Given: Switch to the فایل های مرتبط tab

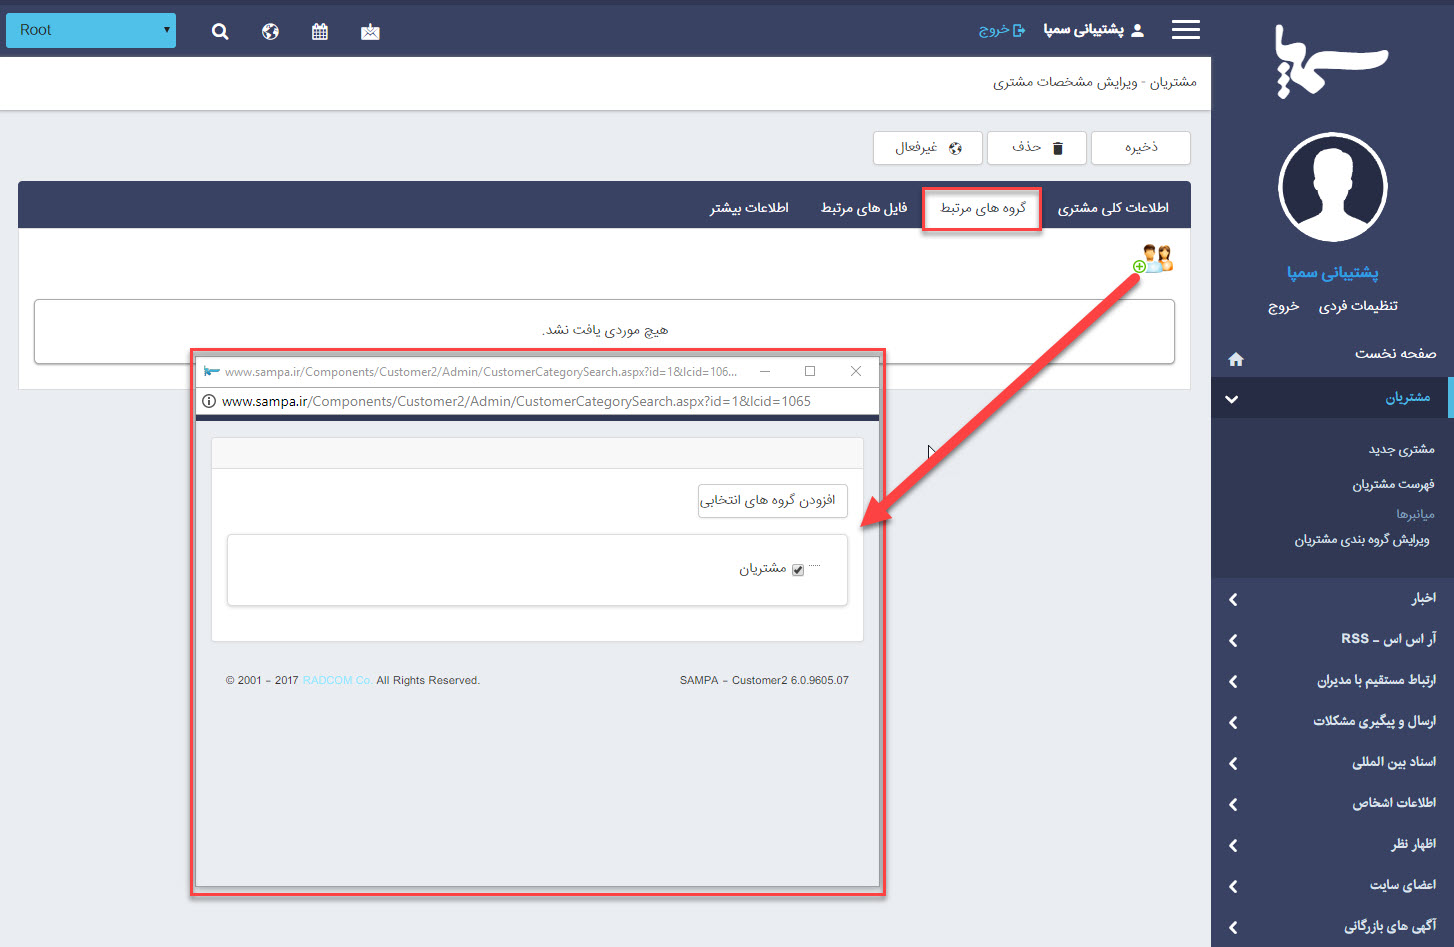Looking at the screenshot, I should click(x=864, y=208).
